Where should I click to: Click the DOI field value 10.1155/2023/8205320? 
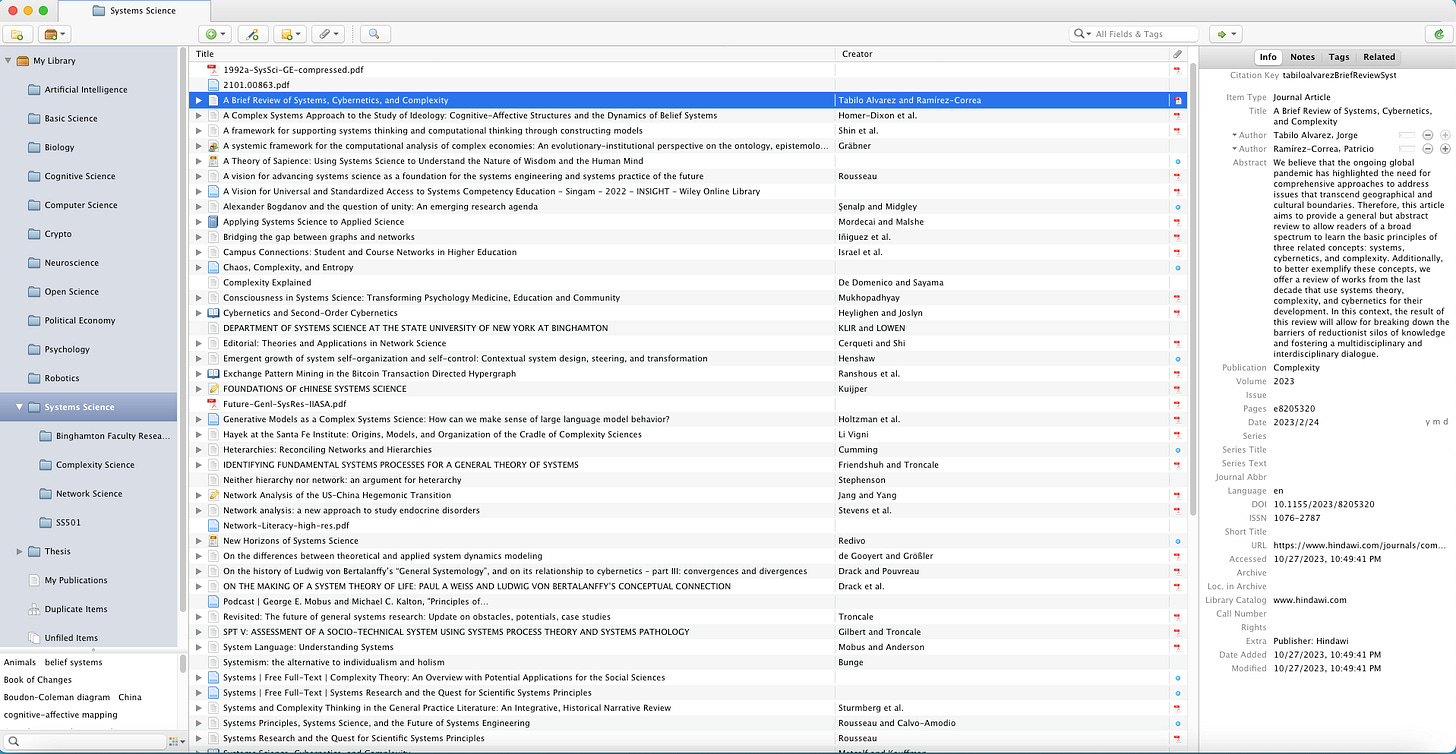point(1323,505)
